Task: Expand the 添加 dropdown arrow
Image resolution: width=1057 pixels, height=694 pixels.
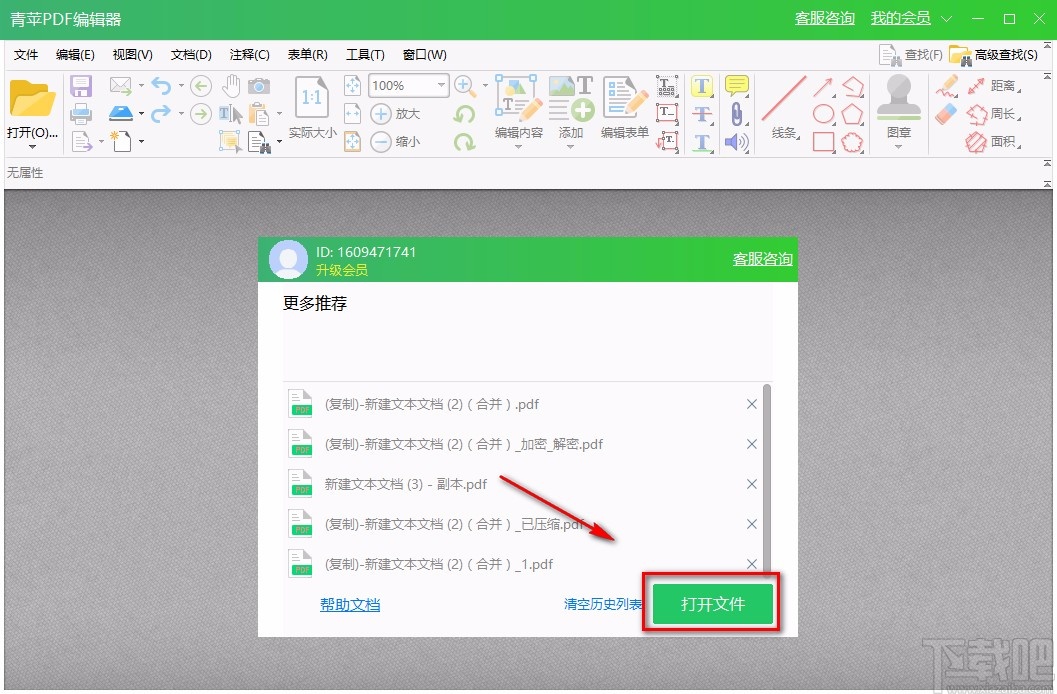Action: (x=570, y=146)
